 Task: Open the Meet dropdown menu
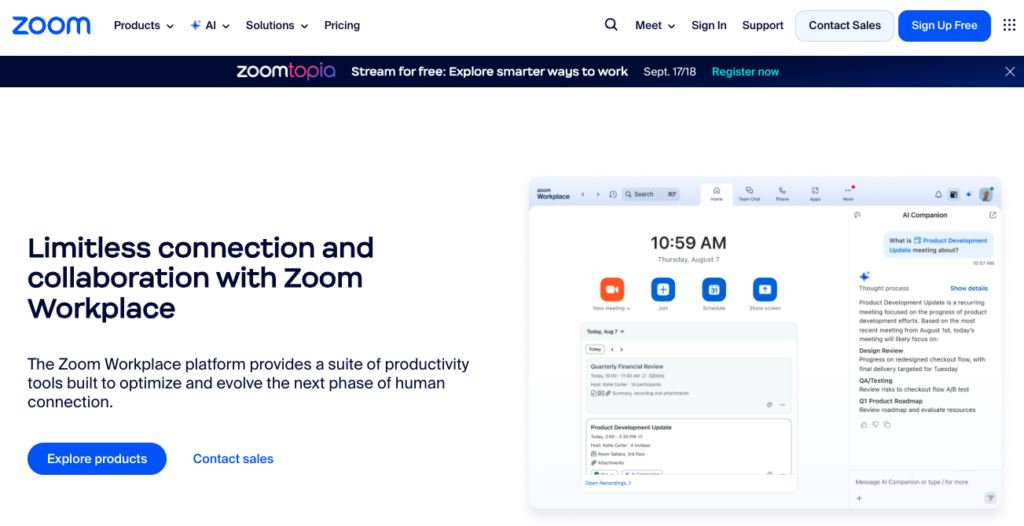pyautogui.click(x=655, y=25)
